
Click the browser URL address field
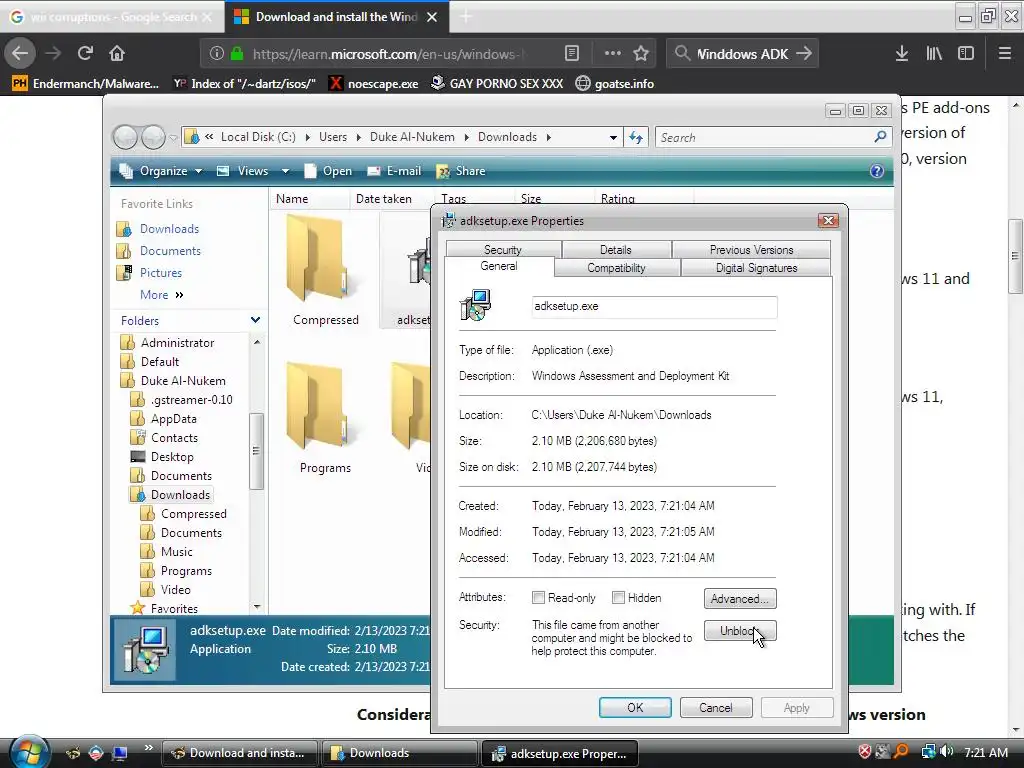389,54
